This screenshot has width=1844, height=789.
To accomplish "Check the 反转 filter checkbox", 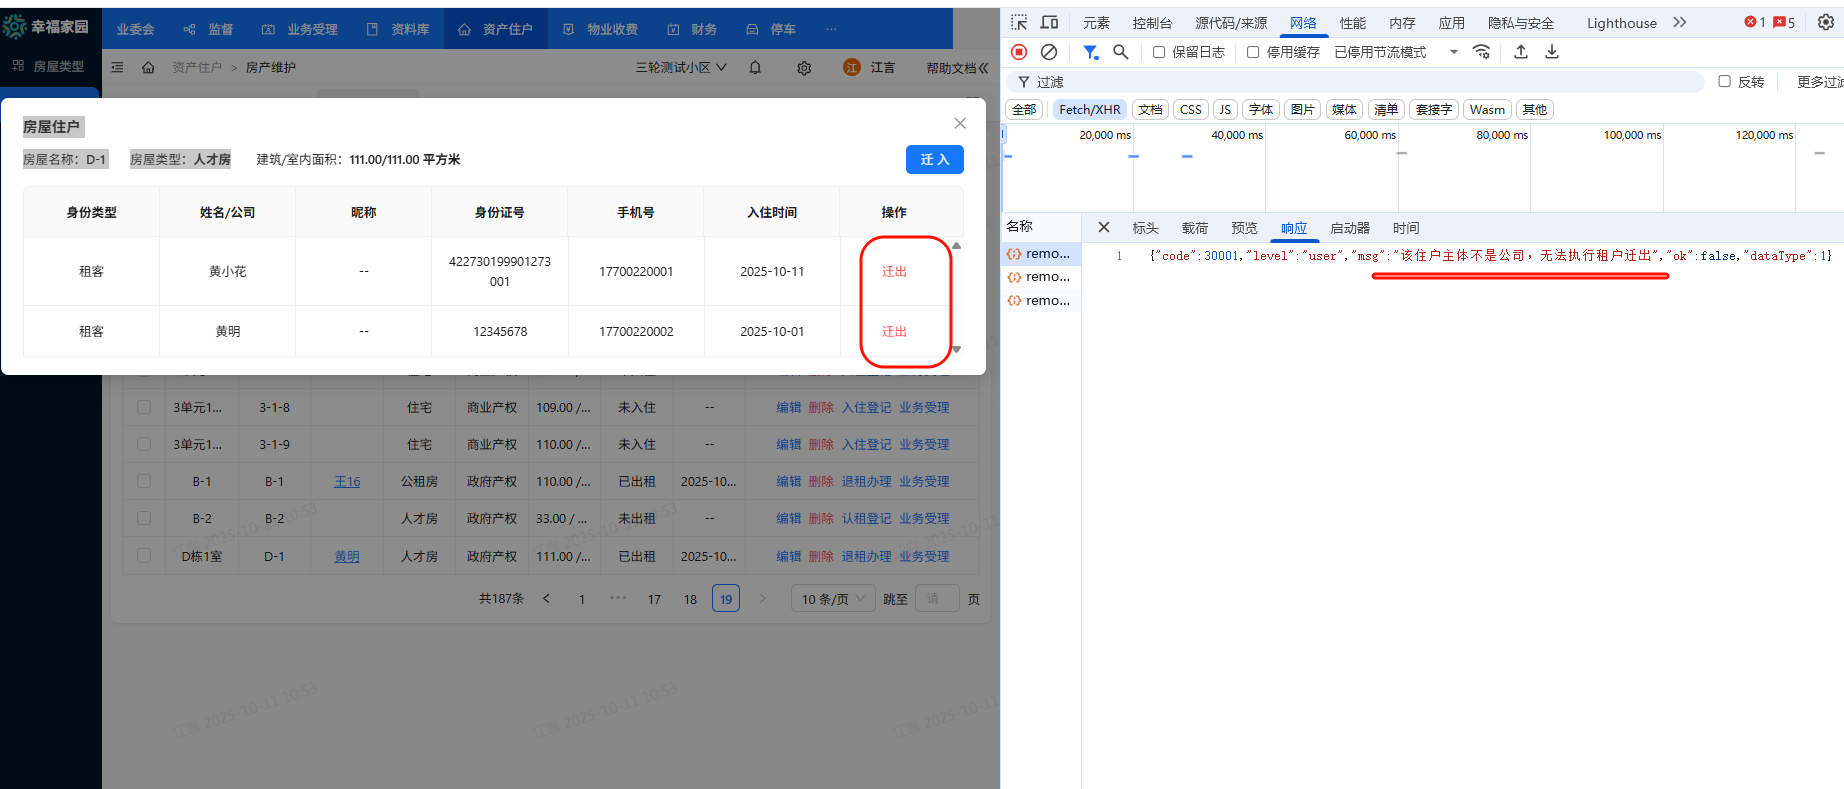I will [x=1724, y=82].
